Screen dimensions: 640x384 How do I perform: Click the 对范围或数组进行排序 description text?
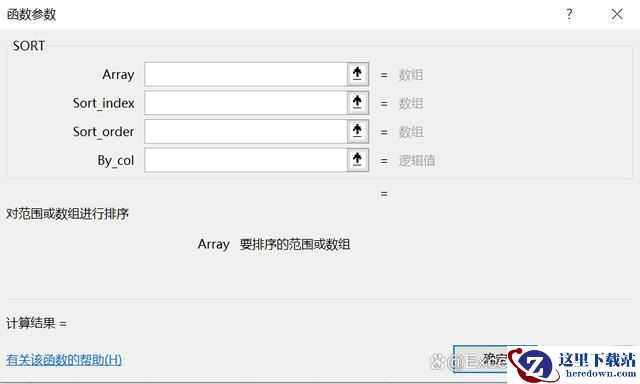click(x=67, y=213)
